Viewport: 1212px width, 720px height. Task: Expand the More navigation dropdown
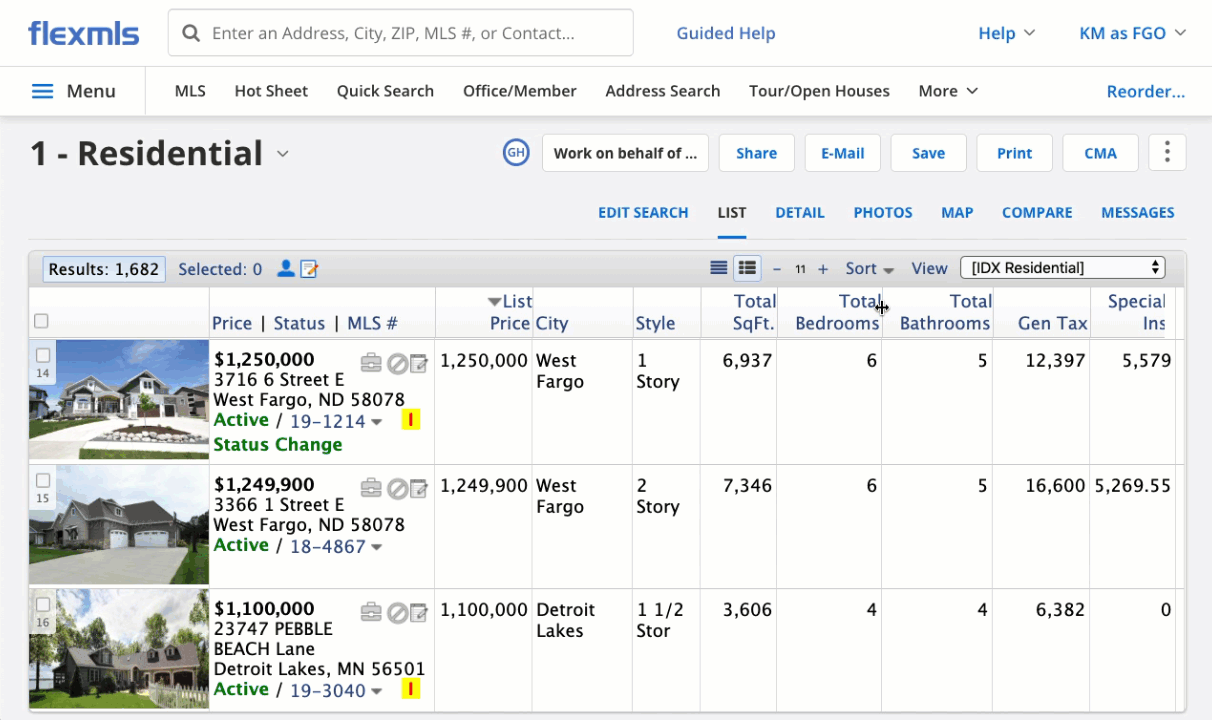click(947, 91)
